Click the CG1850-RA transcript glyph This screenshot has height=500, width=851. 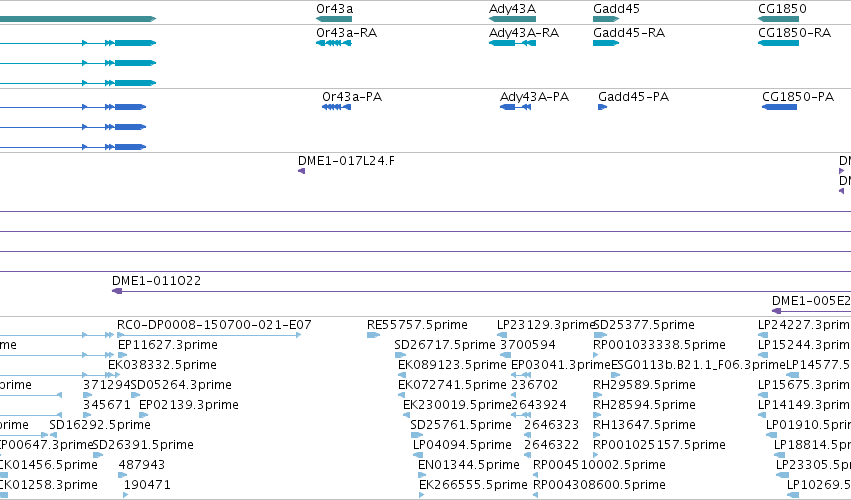pyautogui.click(x=778, y=43)
